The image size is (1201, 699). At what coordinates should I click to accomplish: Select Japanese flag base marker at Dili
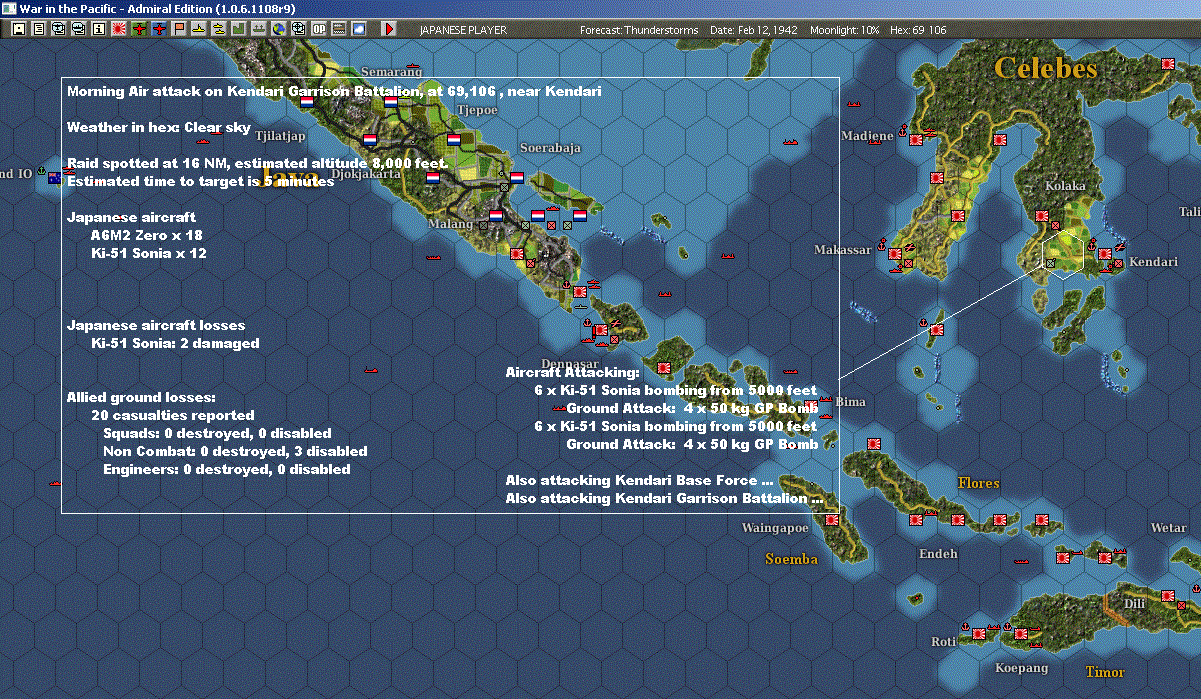point(1167,596)
